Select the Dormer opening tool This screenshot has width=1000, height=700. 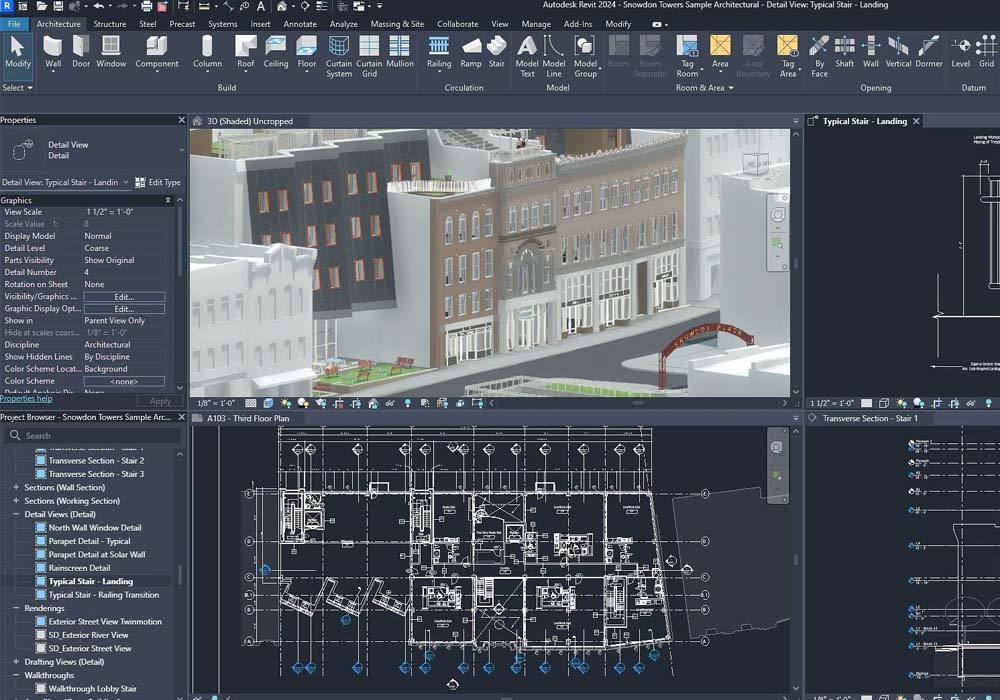coord(929,52)
